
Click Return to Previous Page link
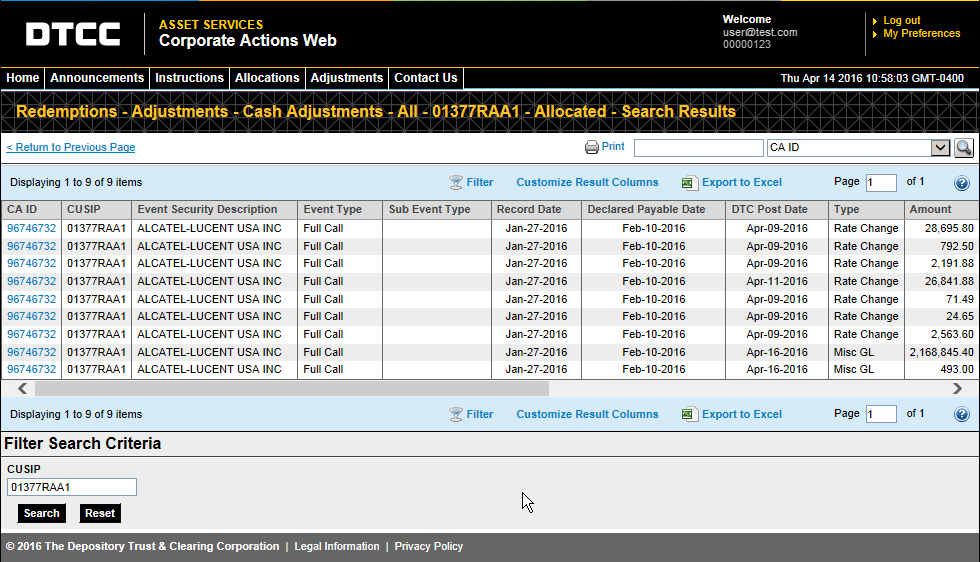pyautogui.click(x=71, y=147)
